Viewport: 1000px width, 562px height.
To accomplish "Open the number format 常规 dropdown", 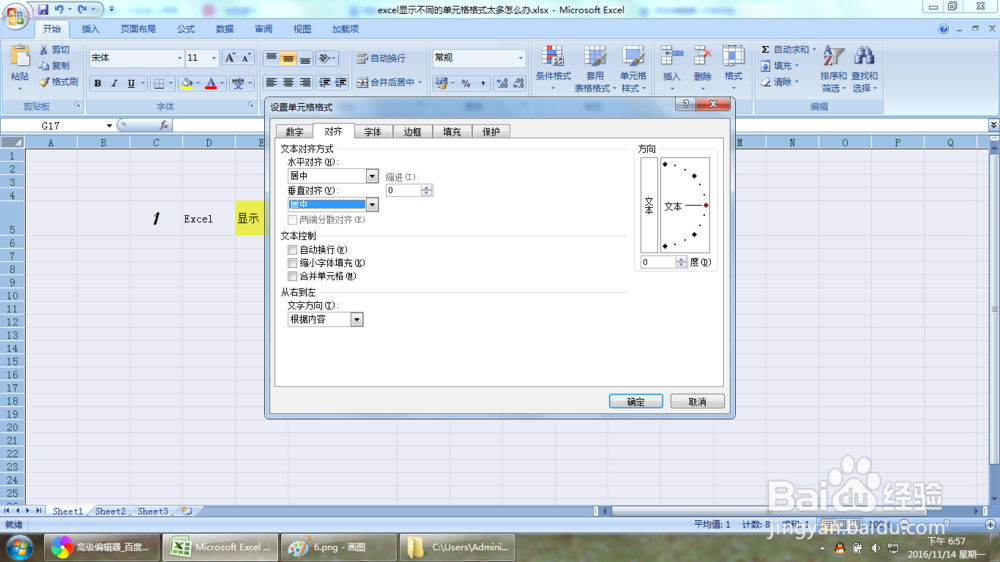I will (520, 58).
